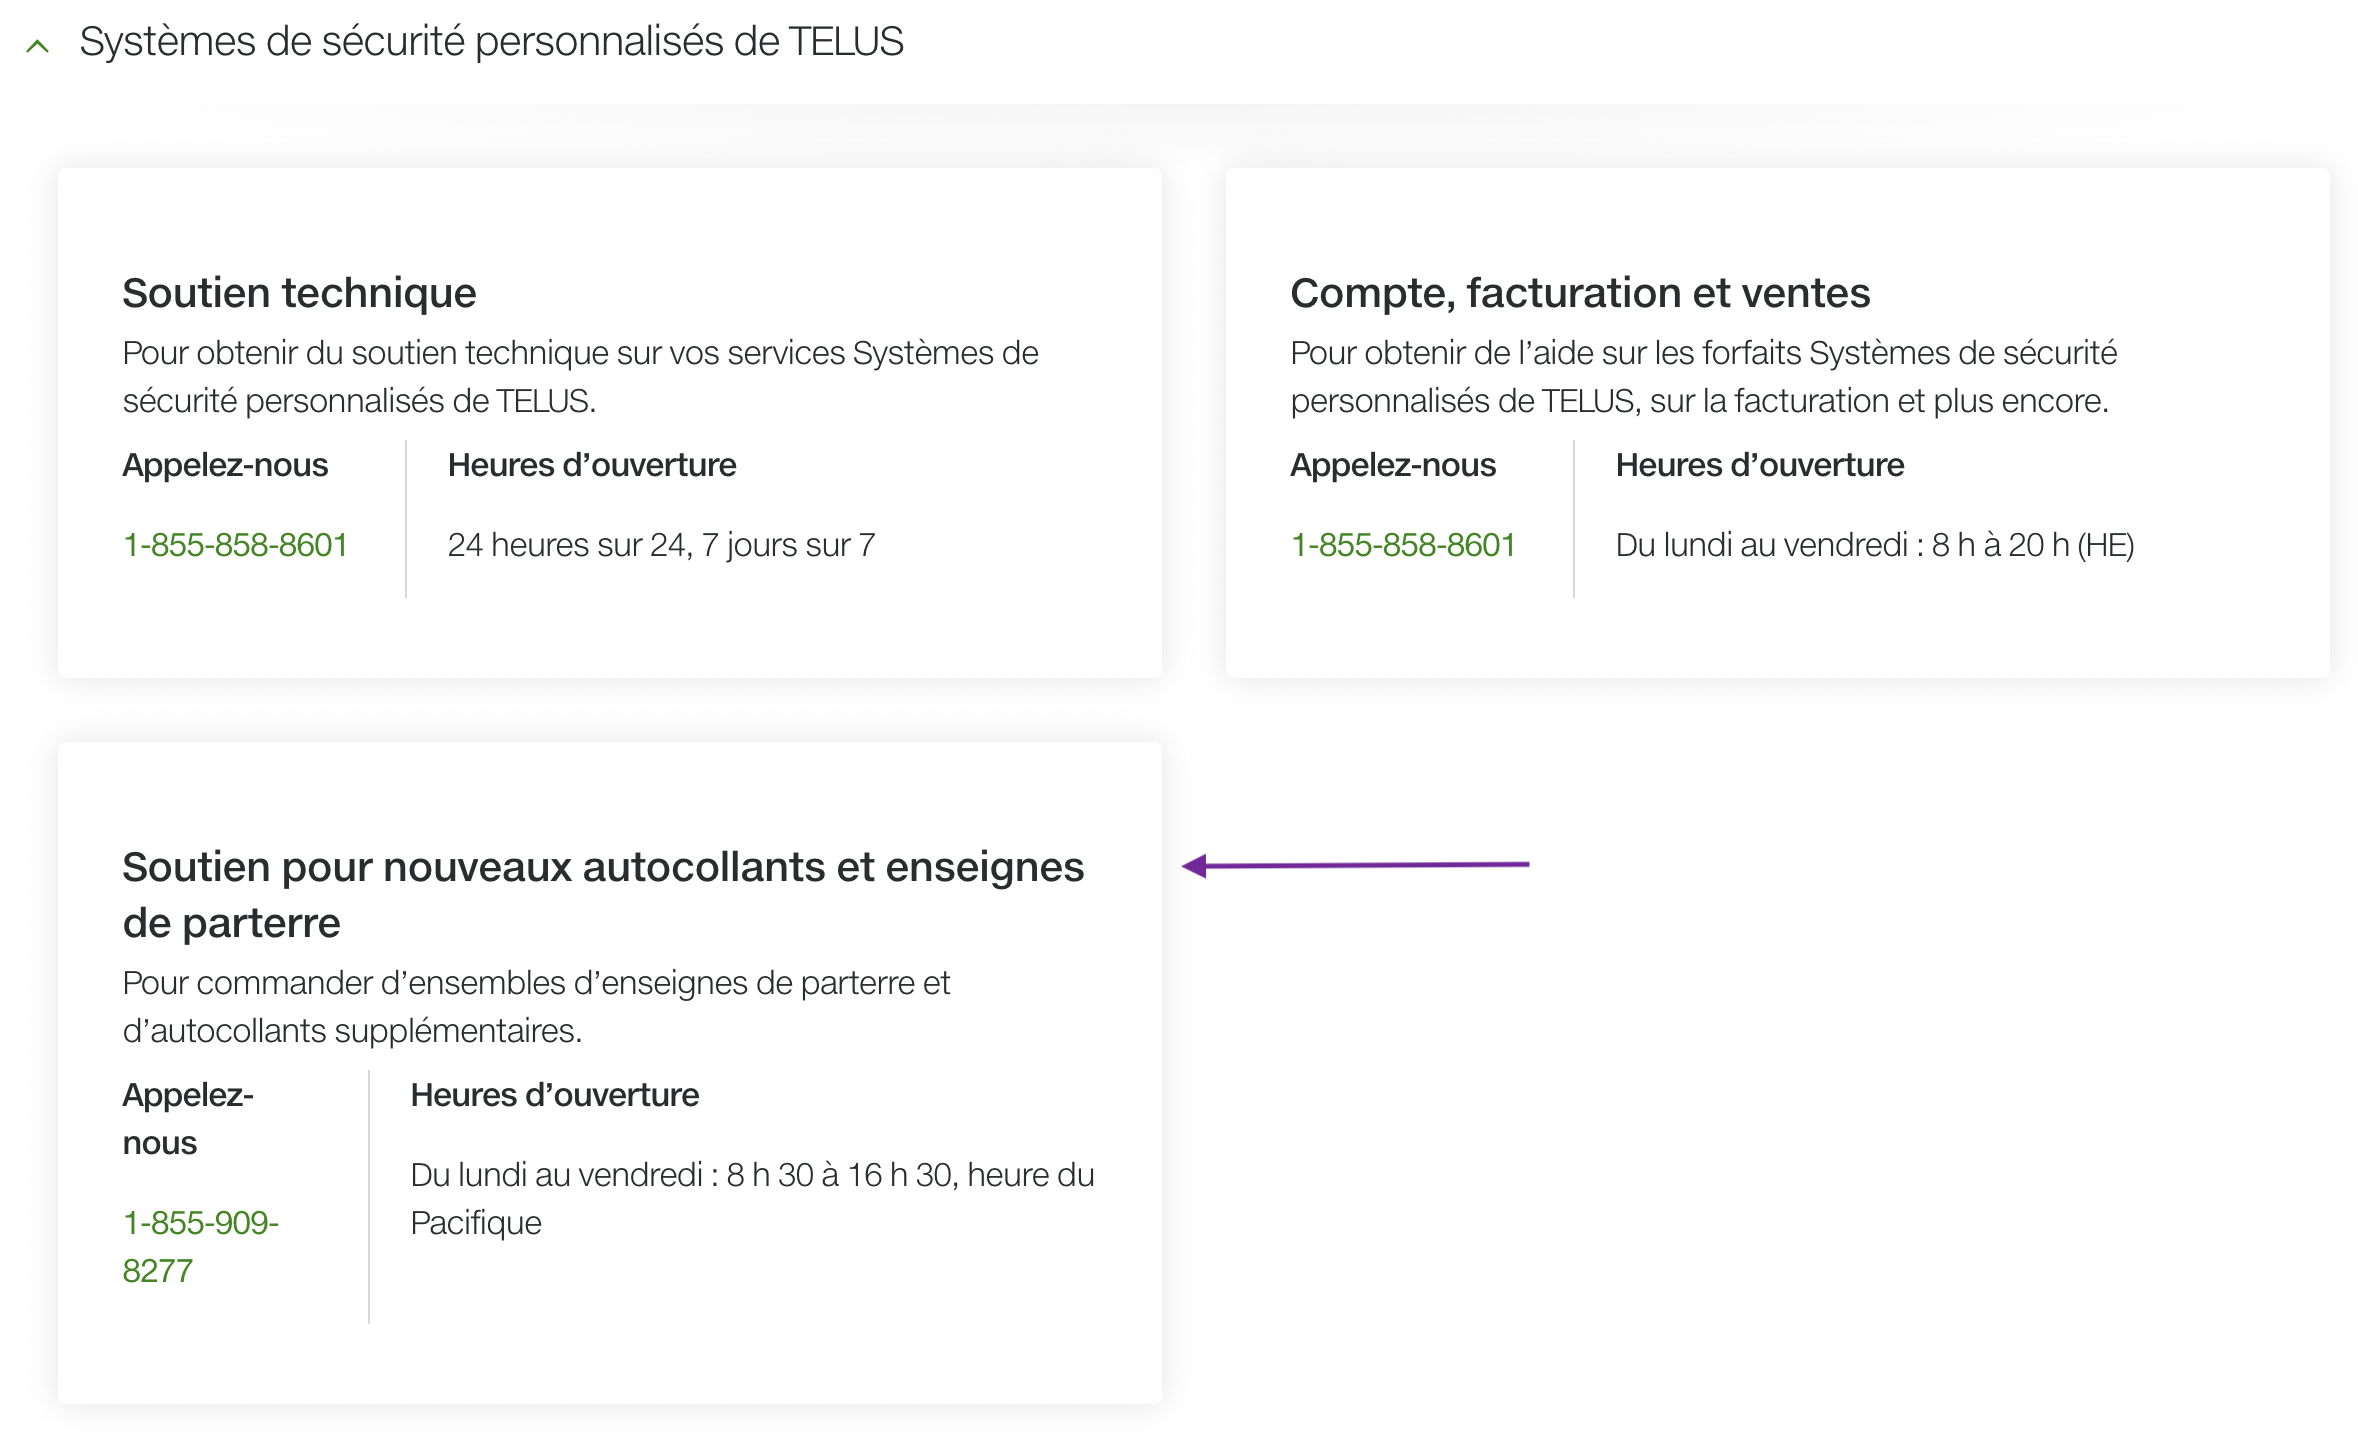Screen dimensions: 2358x1440
Task: Click the Compte, facturation description paragraph
Action: click(x=1703, y=377)
